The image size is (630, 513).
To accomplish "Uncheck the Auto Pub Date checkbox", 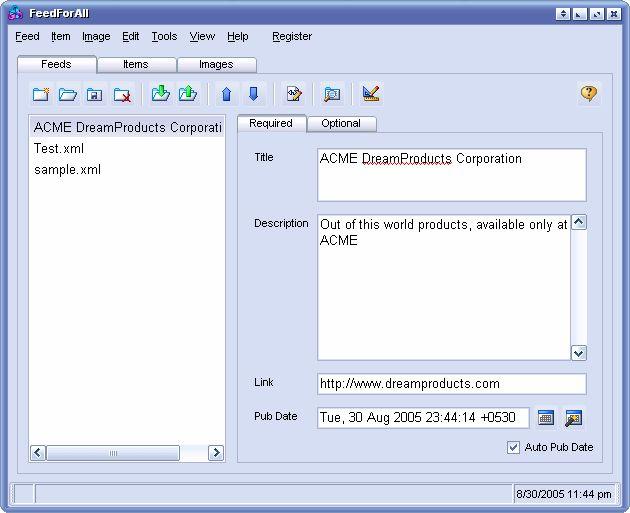I will [x=514, y=447].
